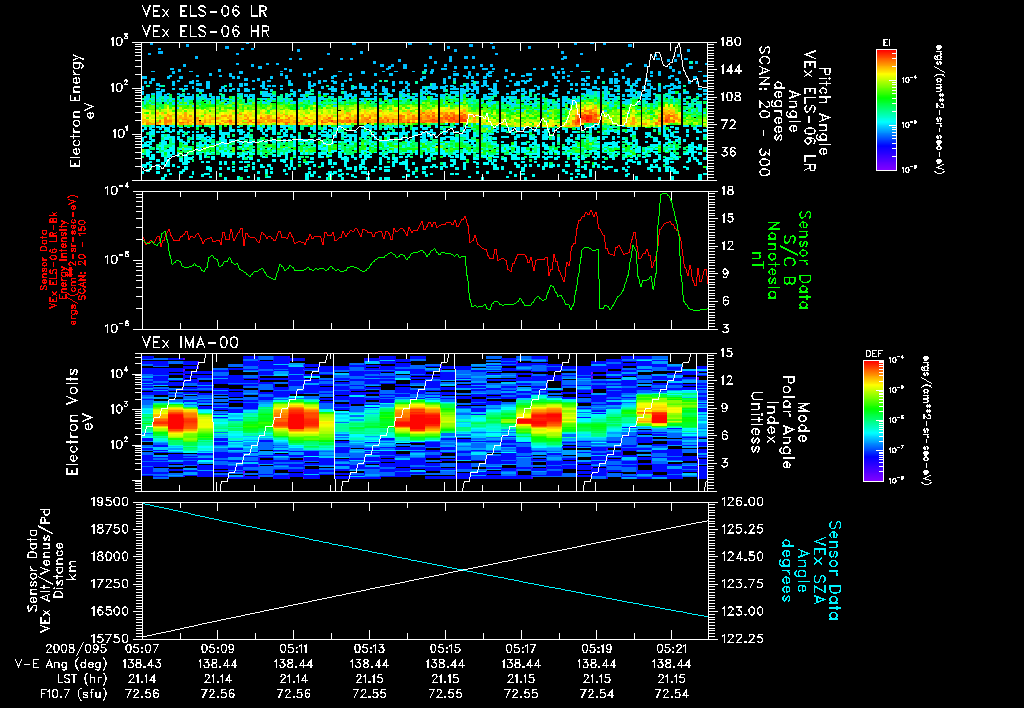Click the date label '2008/095'
Image resolution: width=1024 pixels, height=708 pixels.
click(77, 649)
